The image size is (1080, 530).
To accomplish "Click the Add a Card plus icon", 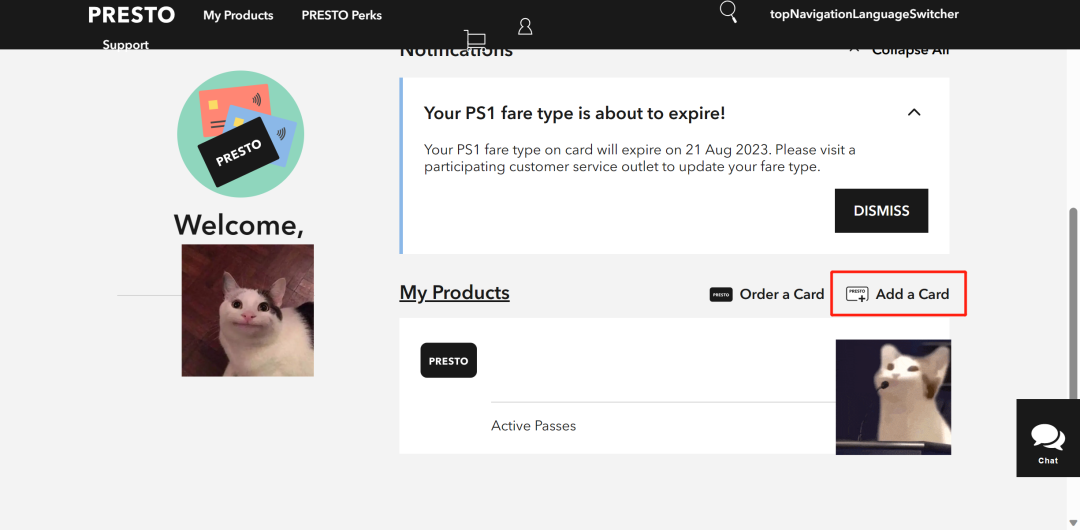I will (x=857, y=294).
